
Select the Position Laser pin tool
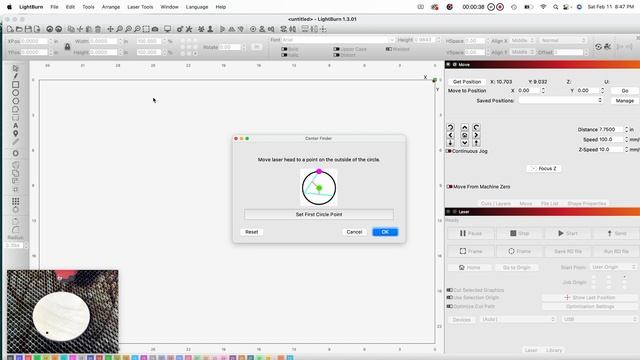pos(16,133)
